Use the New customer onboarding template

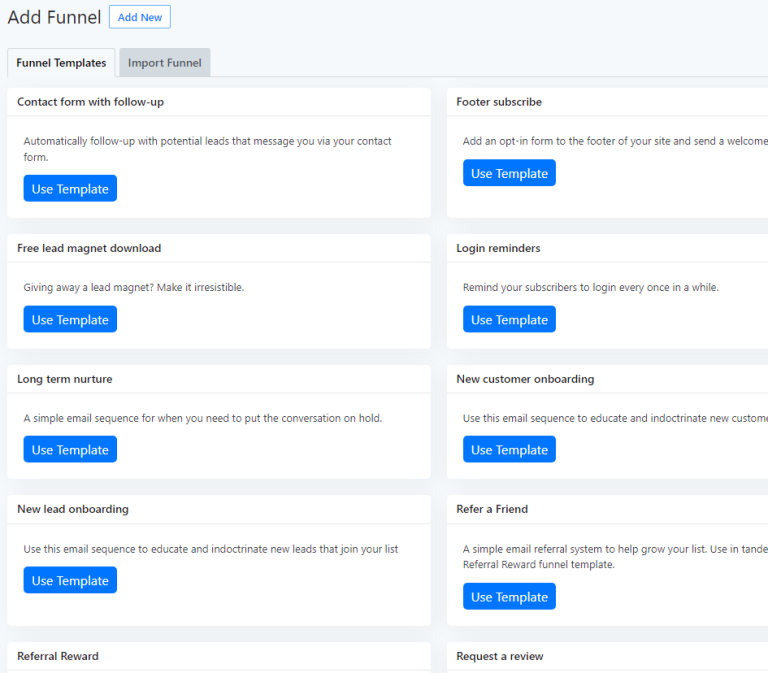(509, 450)
